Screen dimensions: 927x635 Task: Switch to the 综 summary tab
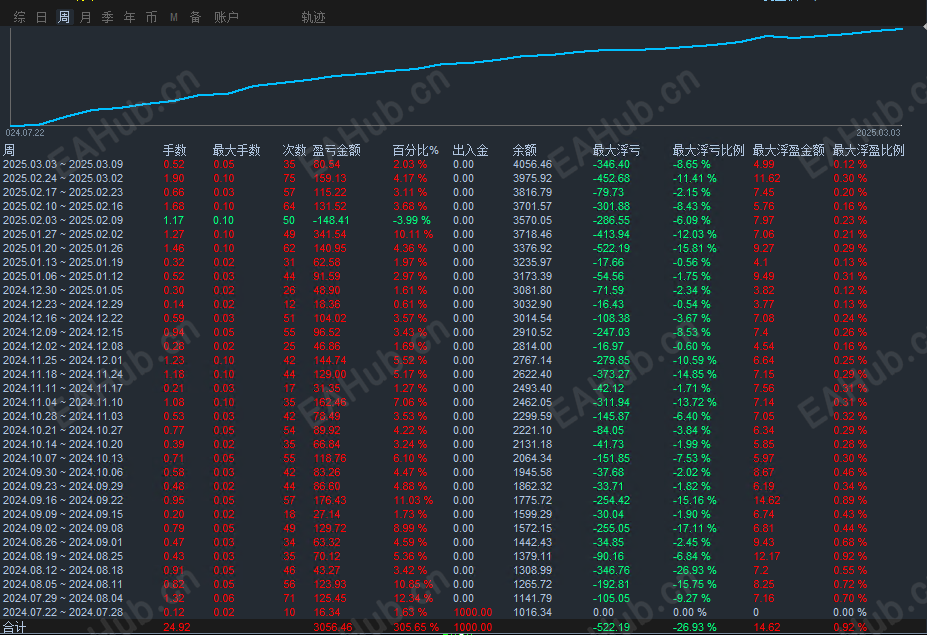click(x=20, y=17)
